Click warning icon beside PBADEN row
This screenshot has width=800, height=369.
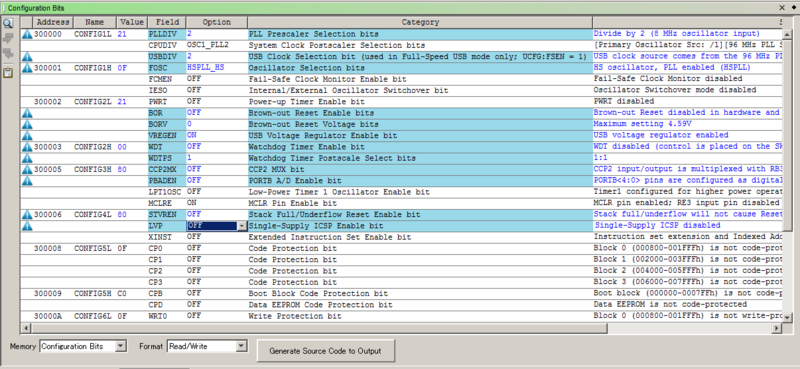tap(27, 181)
